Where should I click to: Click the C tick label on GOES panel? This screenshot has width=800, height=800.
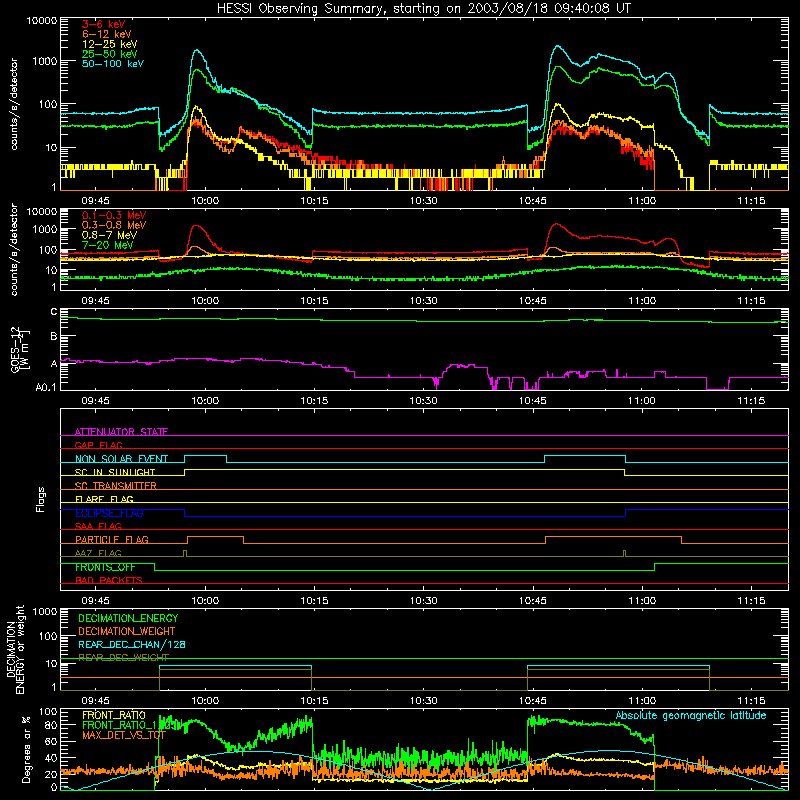(x=54, y=312)
